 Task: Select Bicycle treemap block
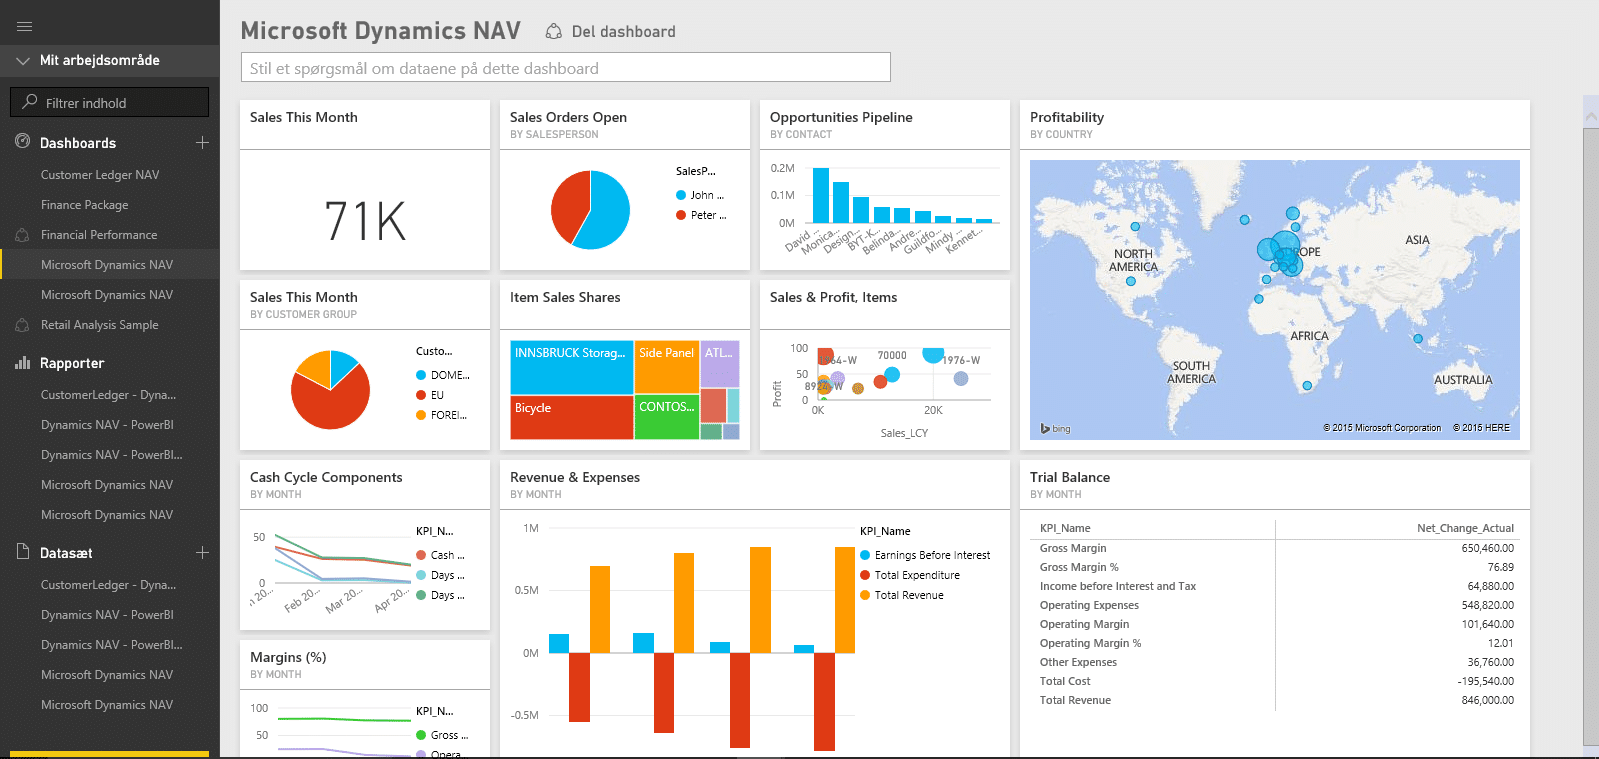[x=571, y=417]
